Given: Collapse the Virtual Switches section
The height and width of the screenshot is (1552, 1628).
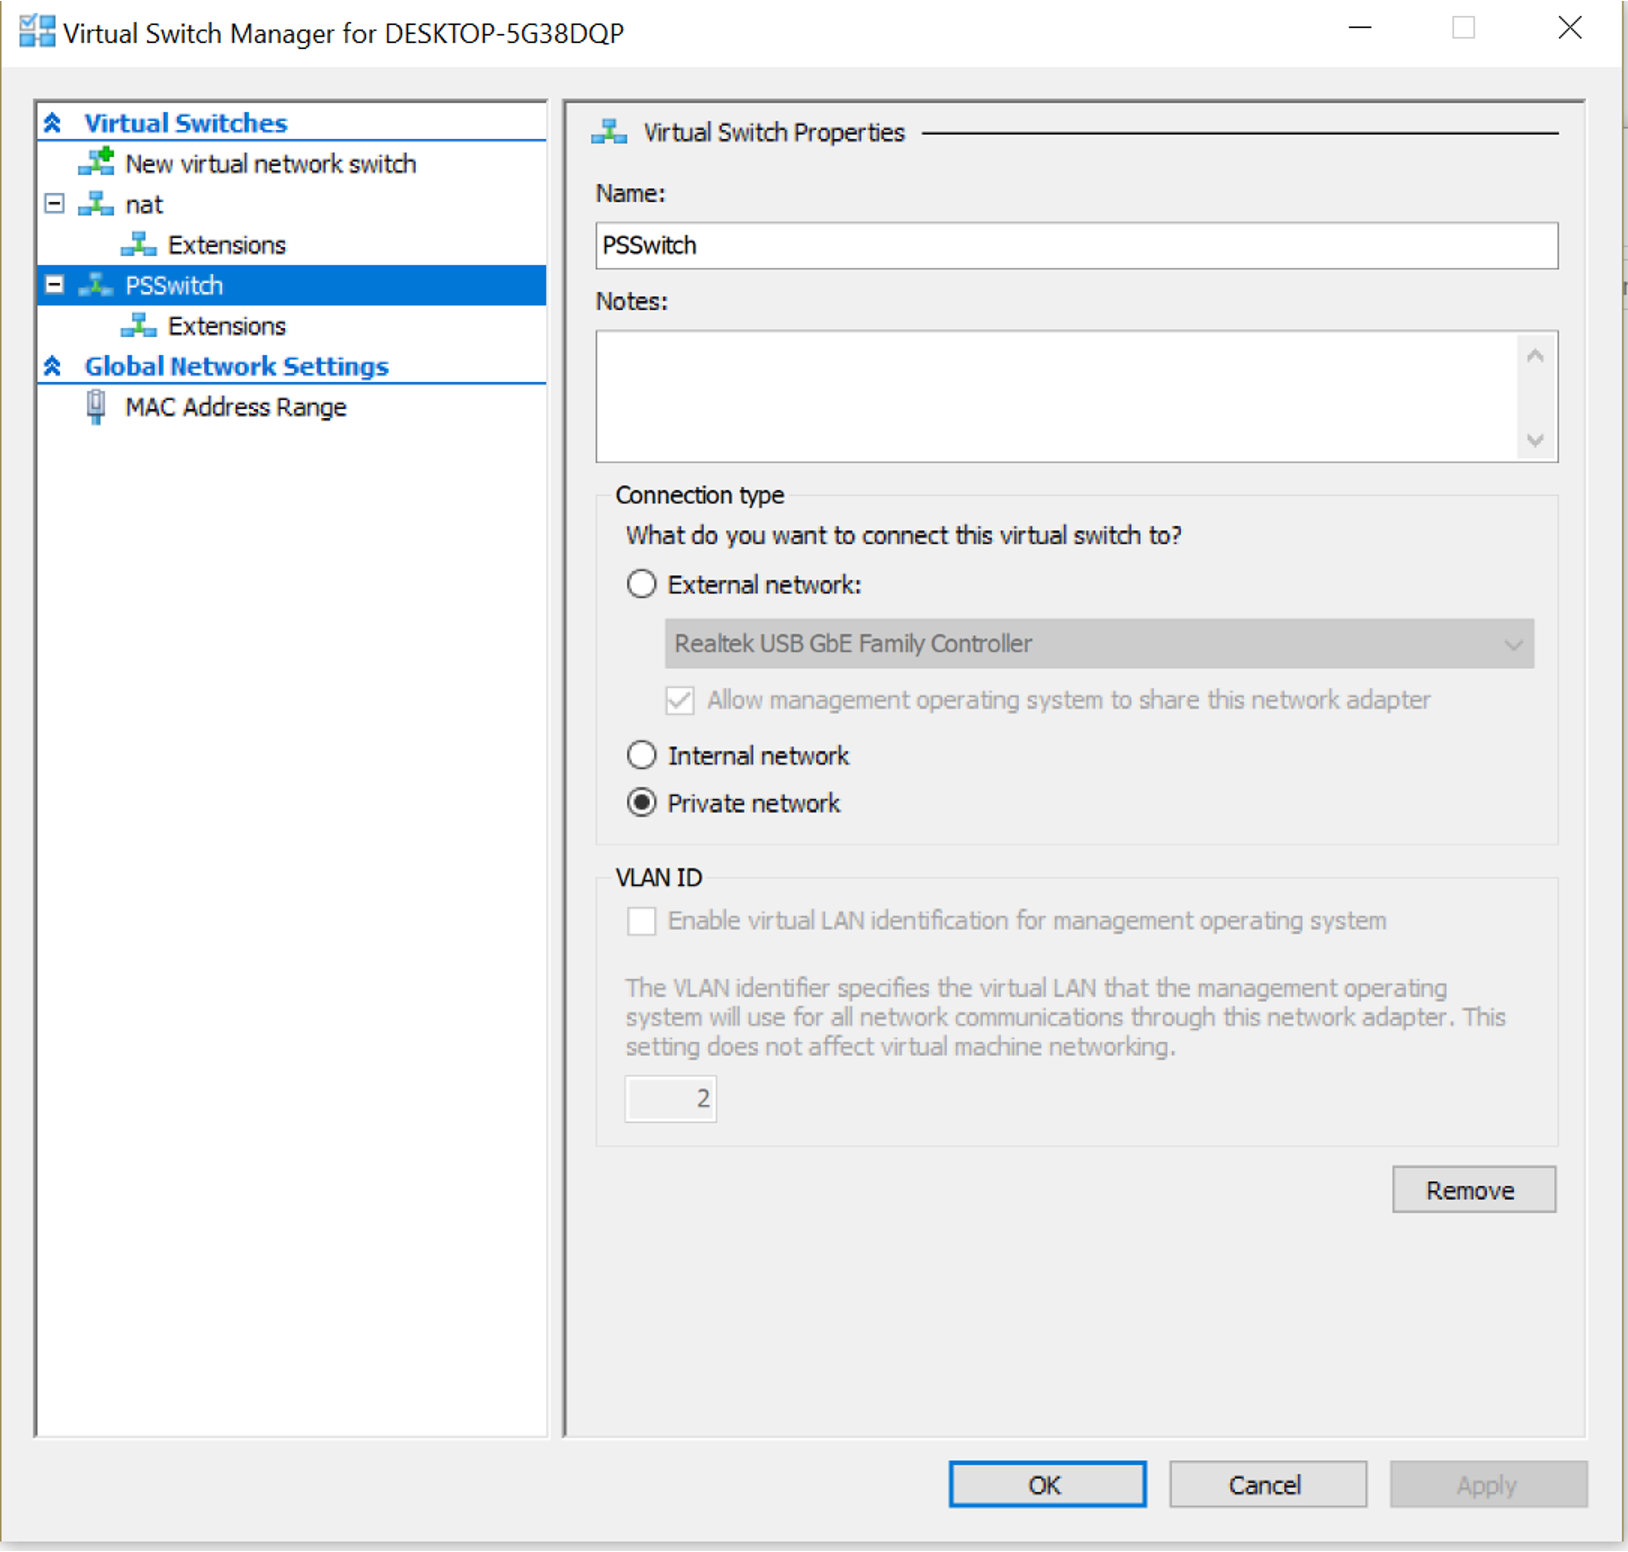Looking at the screenshot, I should [52, 121].
